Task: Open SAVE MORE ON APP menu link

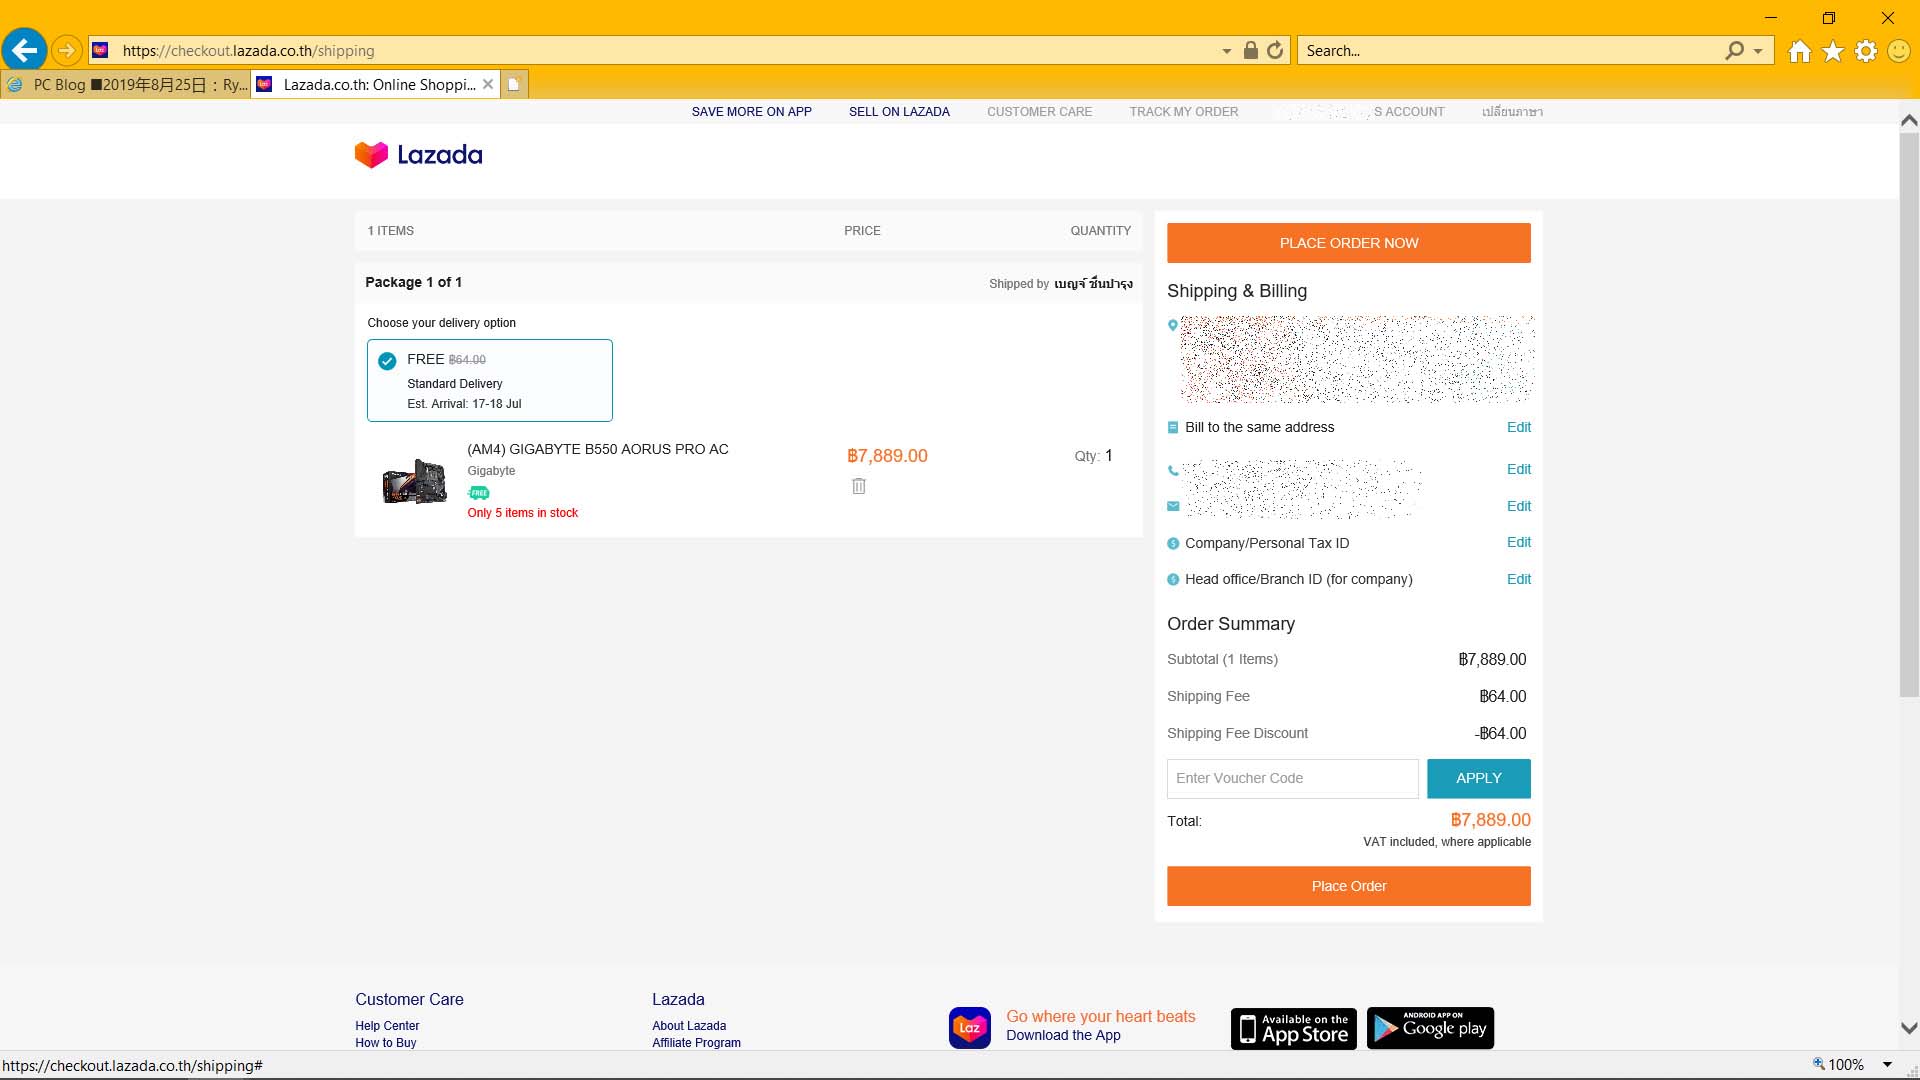Action: point(751,112)
